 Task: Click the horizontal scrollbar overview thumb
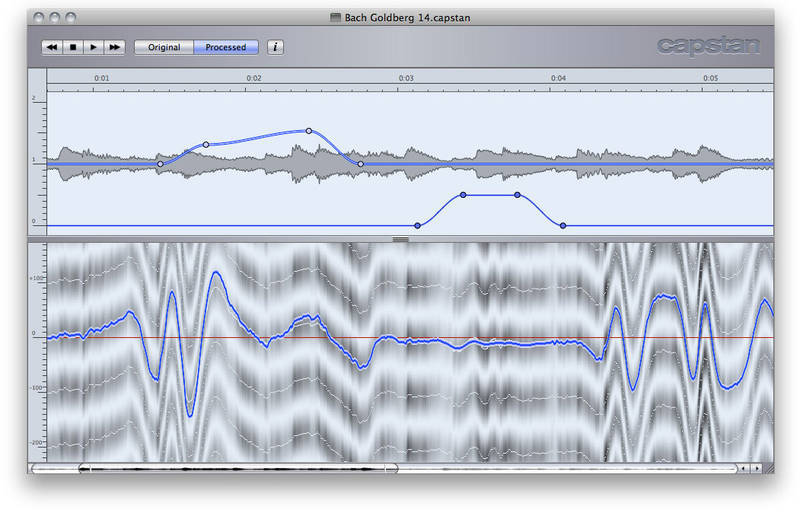238,467
